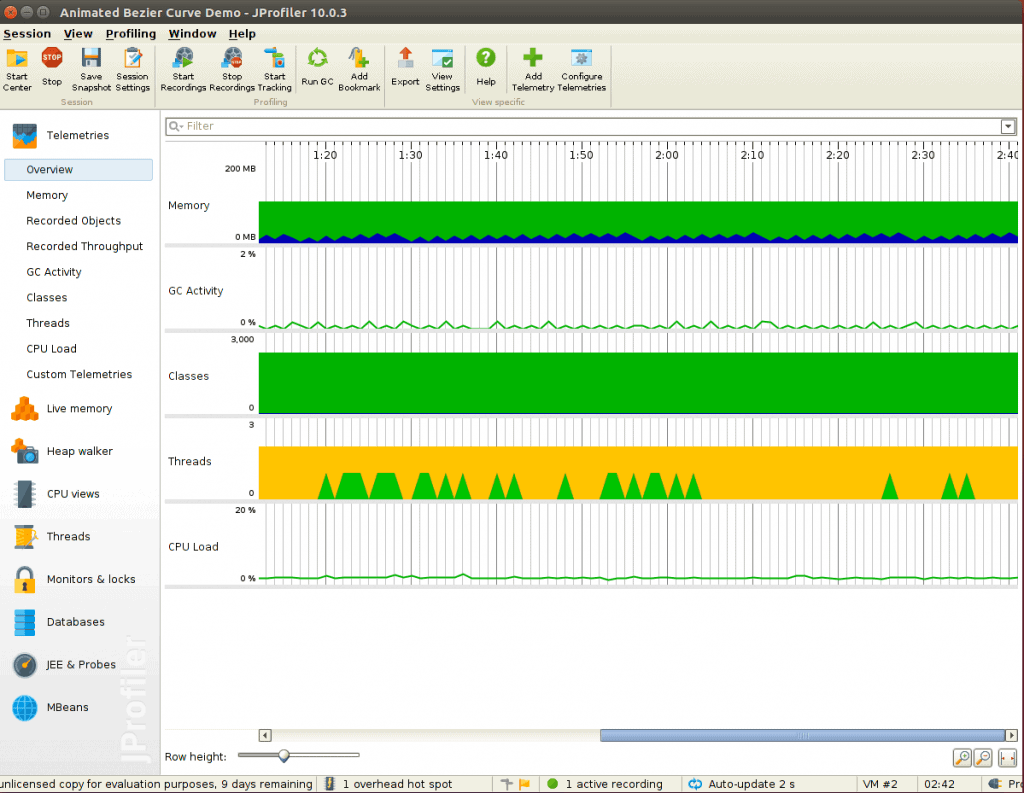Adjust the Row height slider
The width and height of the screenshot is (1024, 793).
284,756
